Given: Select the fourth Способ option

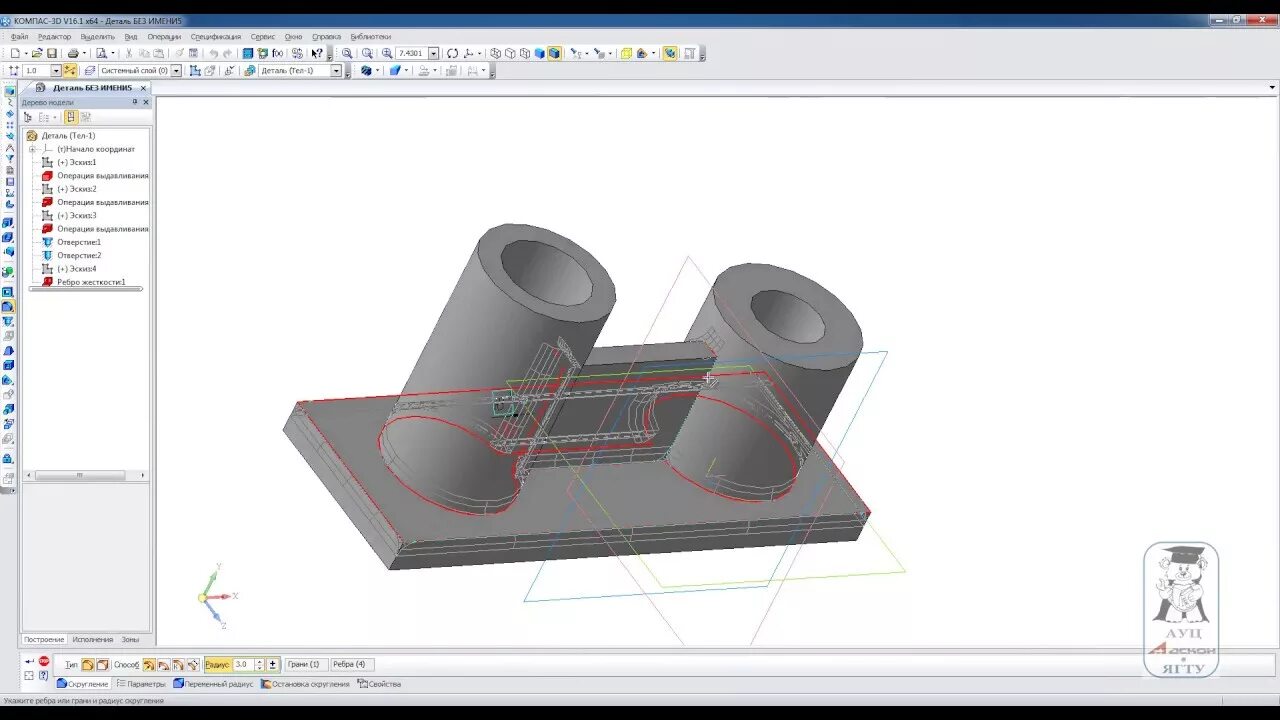Looking at the screenshot, I should tap(193, 664).
